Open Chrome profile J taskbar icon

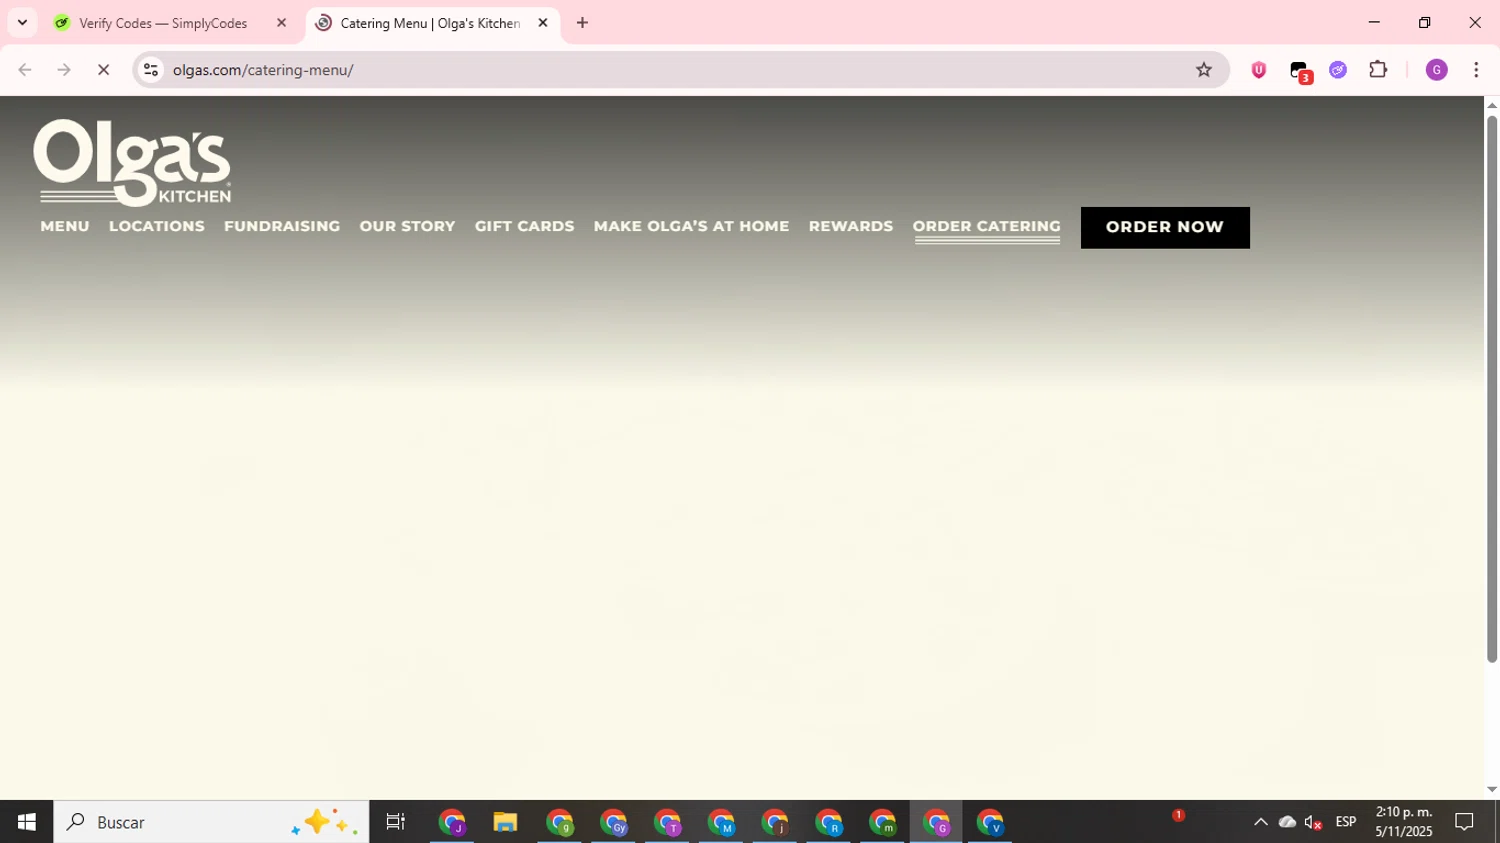pyautogui.click(x=452, y=823)
